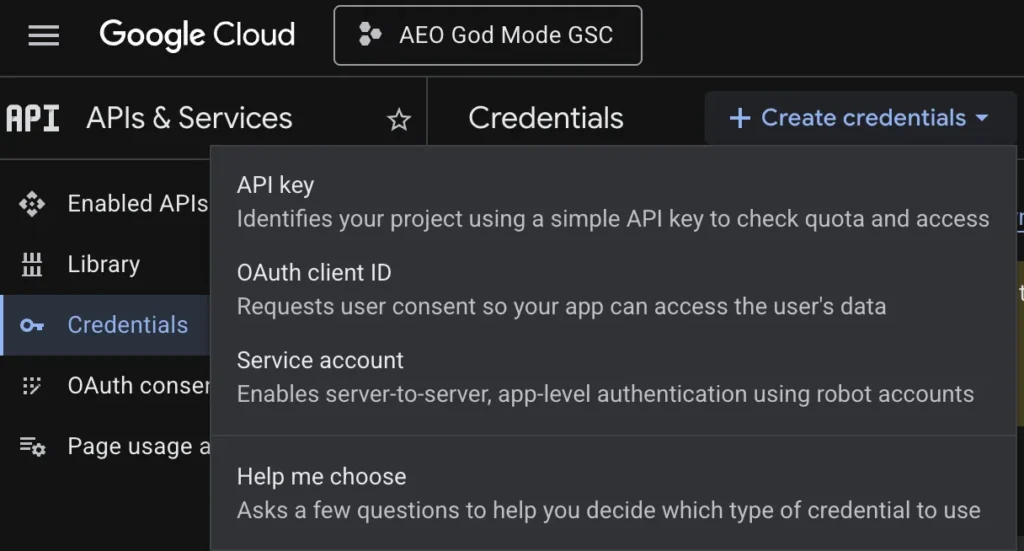Click the project selector hexagon icon

(x=370, y=36)
